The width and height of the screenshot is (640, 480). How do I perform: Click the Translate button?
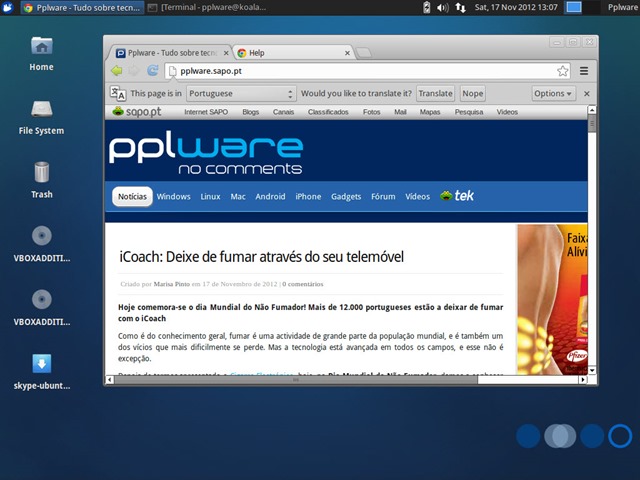click(x=436, y=93)
